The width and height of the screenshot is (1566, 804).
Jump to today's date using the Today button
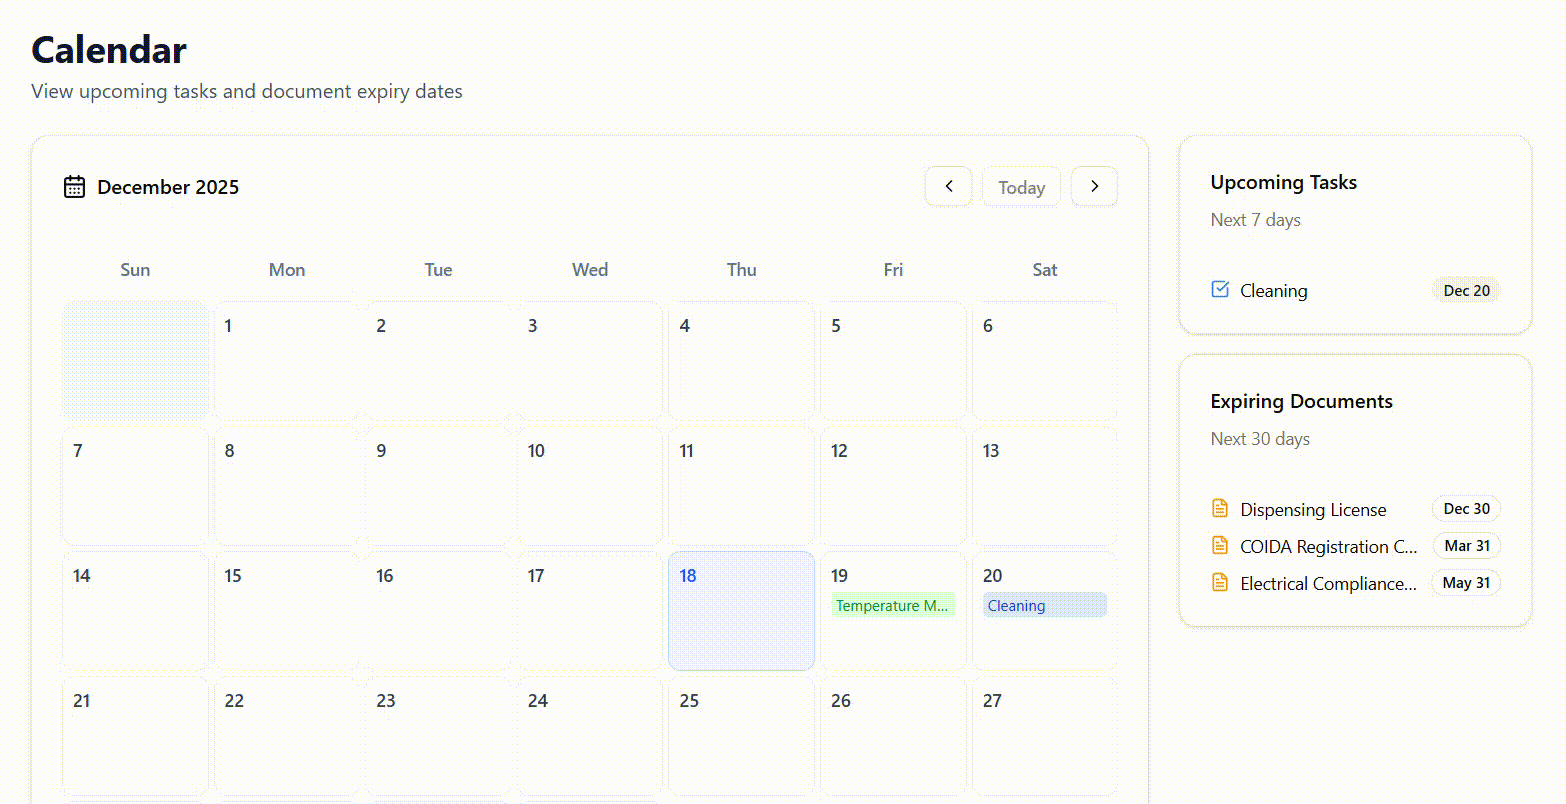[1021, 186]
